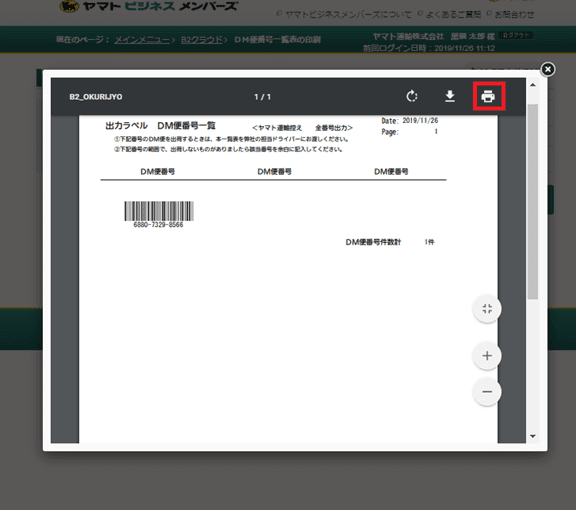
Task: Open the お問合わせ link
Action: tap(514, 14)
